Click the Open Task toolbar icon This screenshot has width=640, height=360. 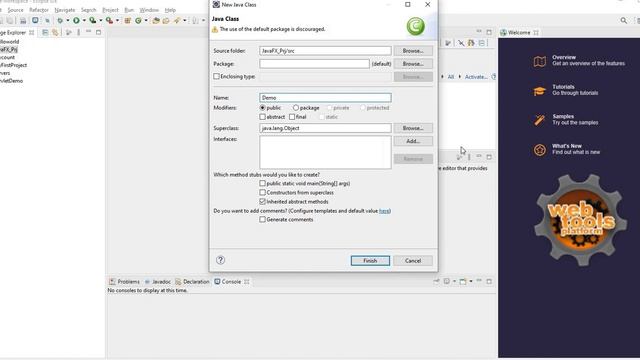166,20
